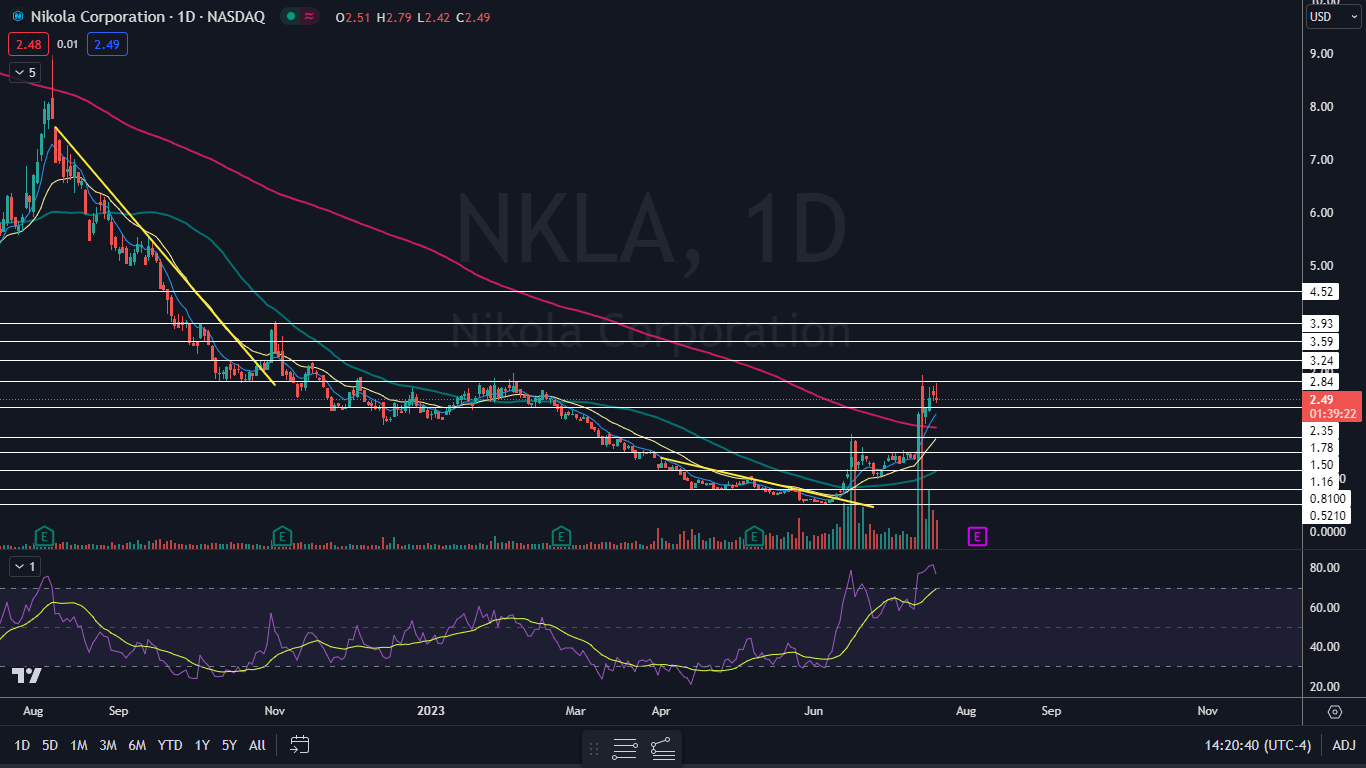This screenshot has width=1366, height=768.
Task: Click the 2.84 horizontal line price label
Action: point(1320,382)
